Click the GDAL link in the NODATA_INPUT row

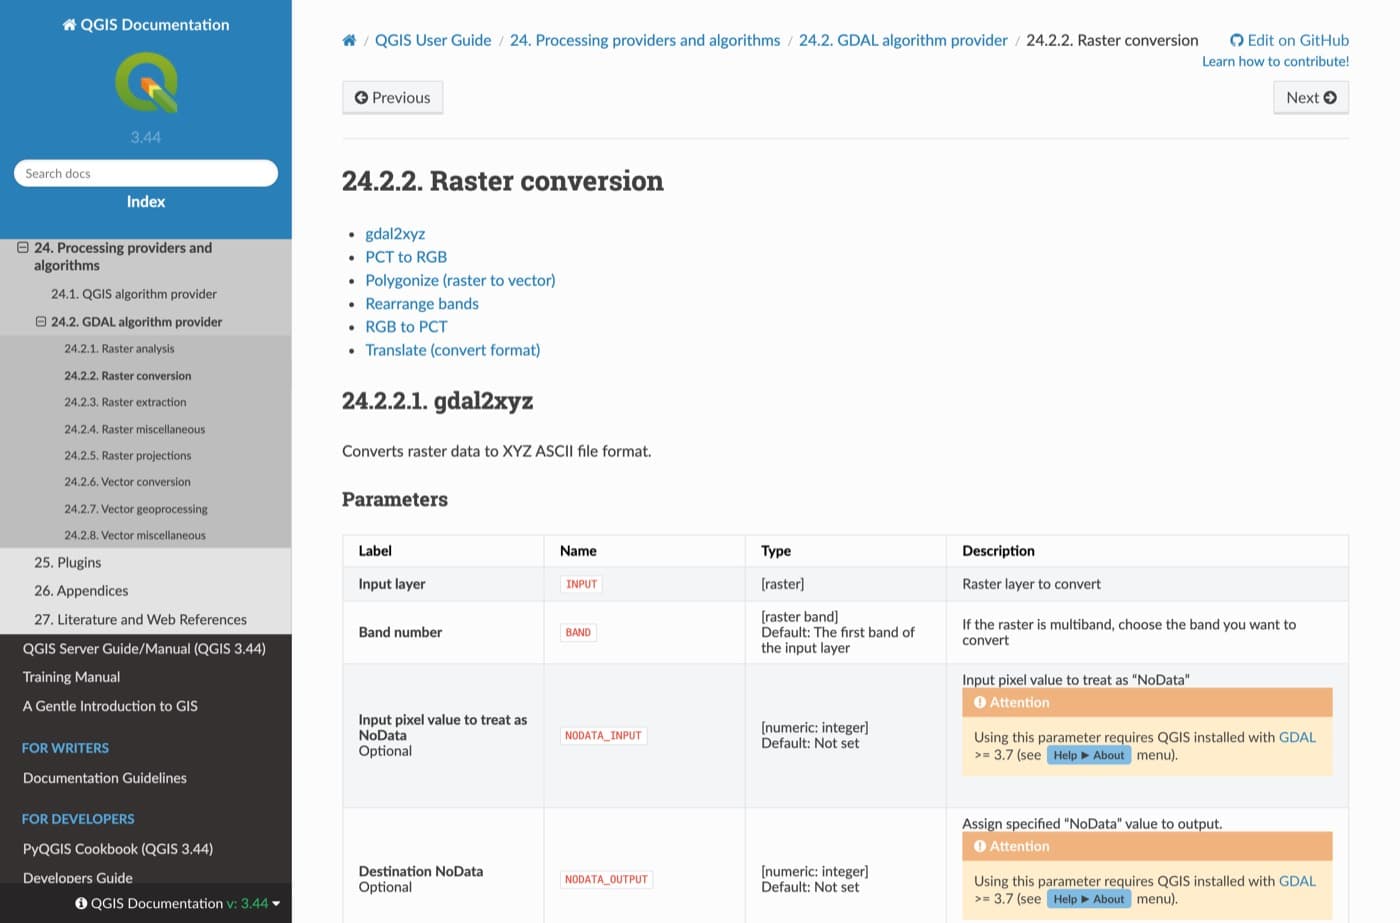point(1297,738)
